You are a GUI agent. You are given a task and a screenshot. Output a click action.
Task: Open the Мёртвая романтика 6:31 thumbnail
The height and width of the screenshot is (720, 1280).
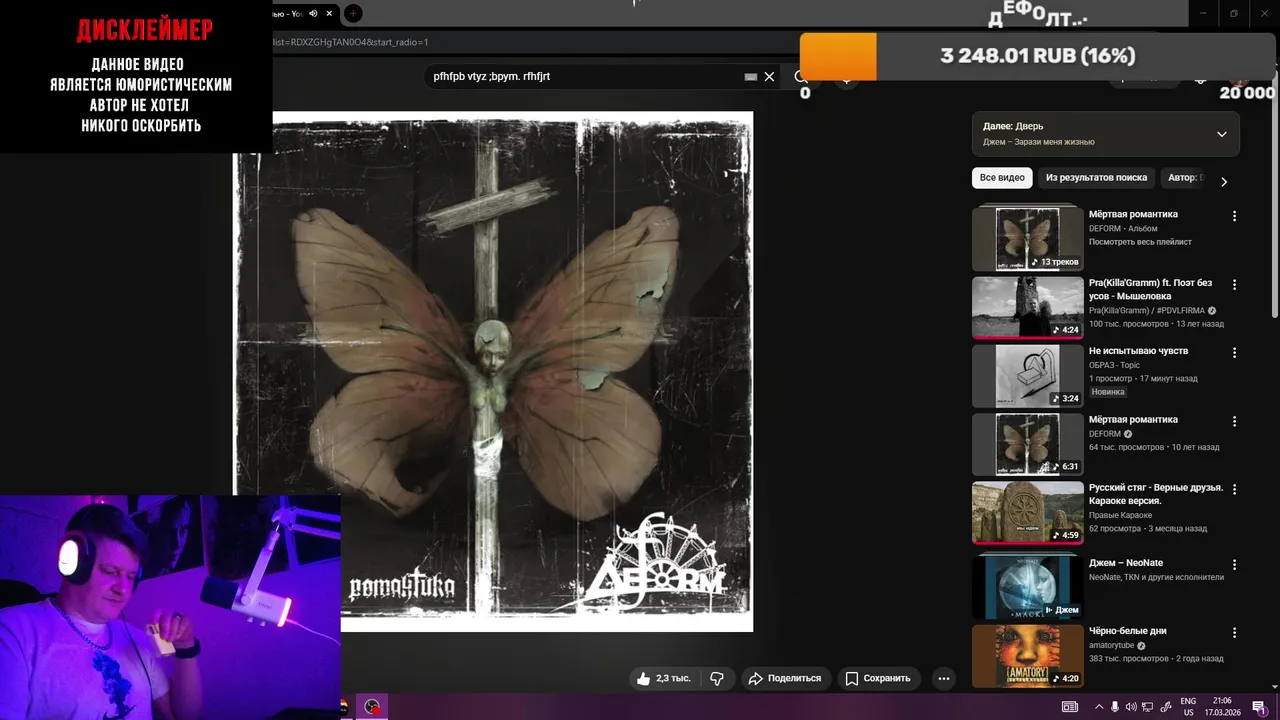pos(1028,444)
